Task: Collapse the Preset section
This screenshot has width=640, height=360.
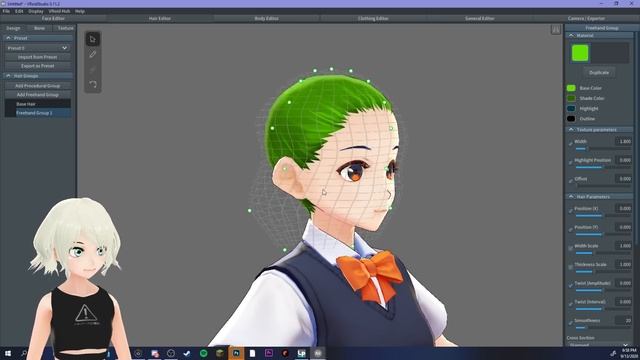Action: [8, 38]
